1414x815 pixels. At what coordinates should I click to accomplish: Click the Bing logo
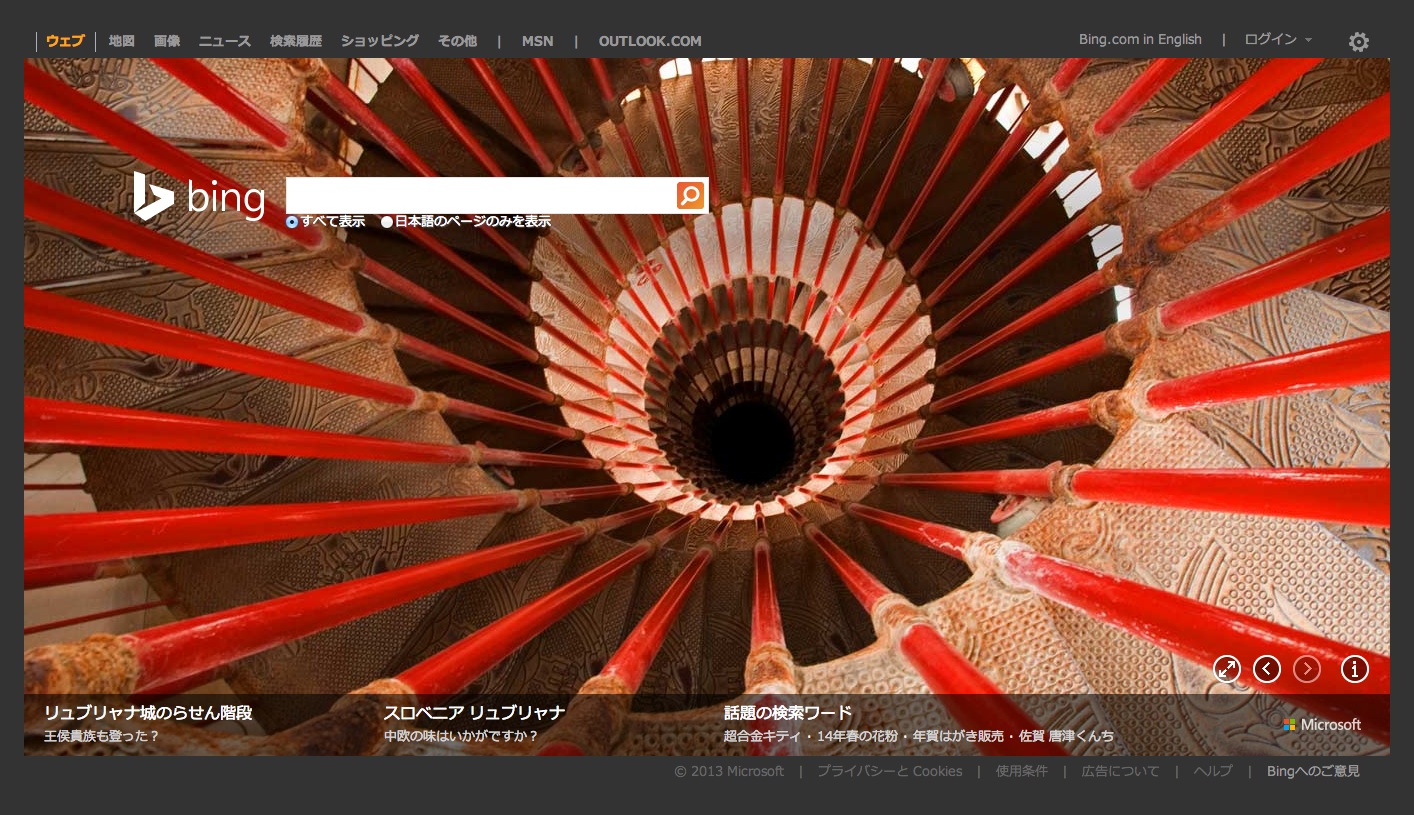[x=200, y=196]
